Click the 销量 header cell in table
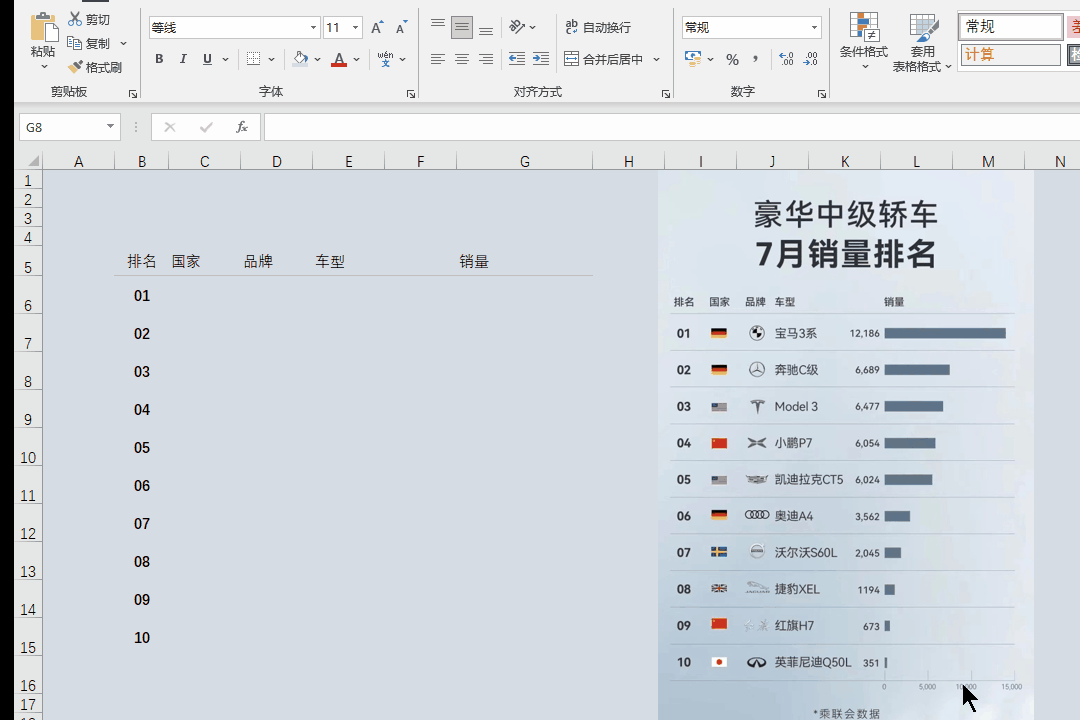Image resolution: width=1080 pixels, height=720 pixels. [x=524, y=261]
